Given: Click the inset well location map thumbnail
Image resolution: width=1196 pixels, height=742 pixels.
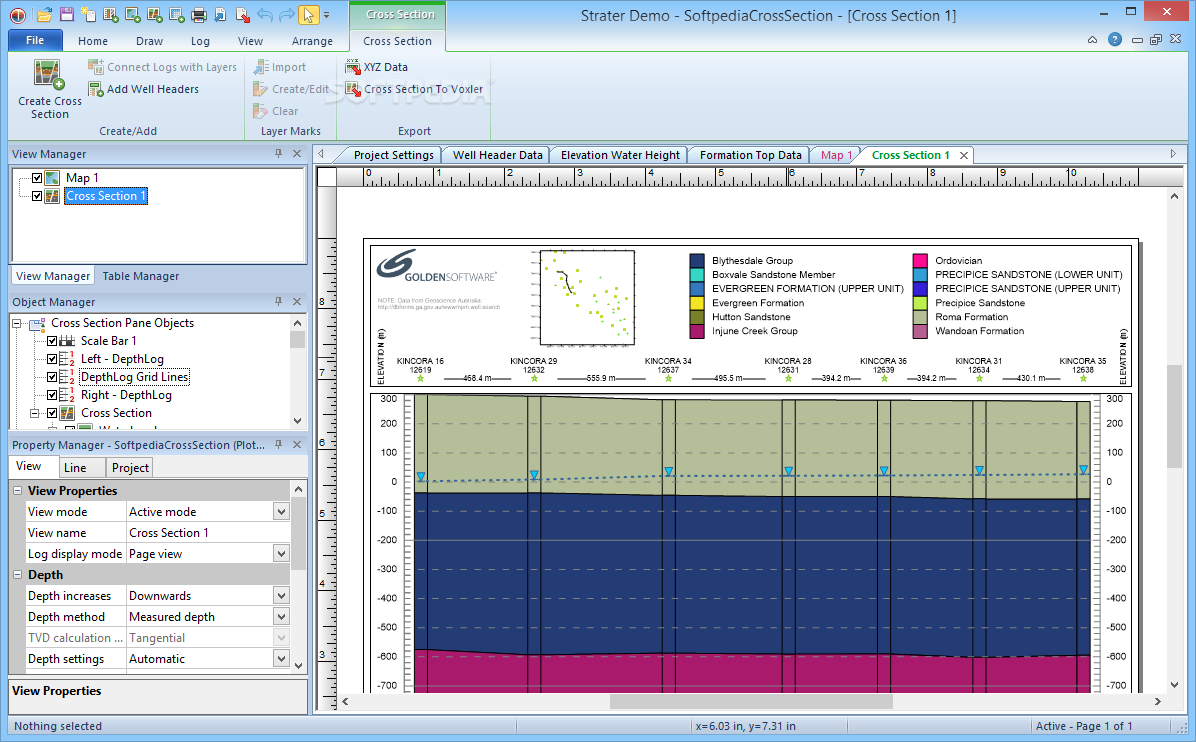Looking at the screenshot, I should click(x=587, y=297).
